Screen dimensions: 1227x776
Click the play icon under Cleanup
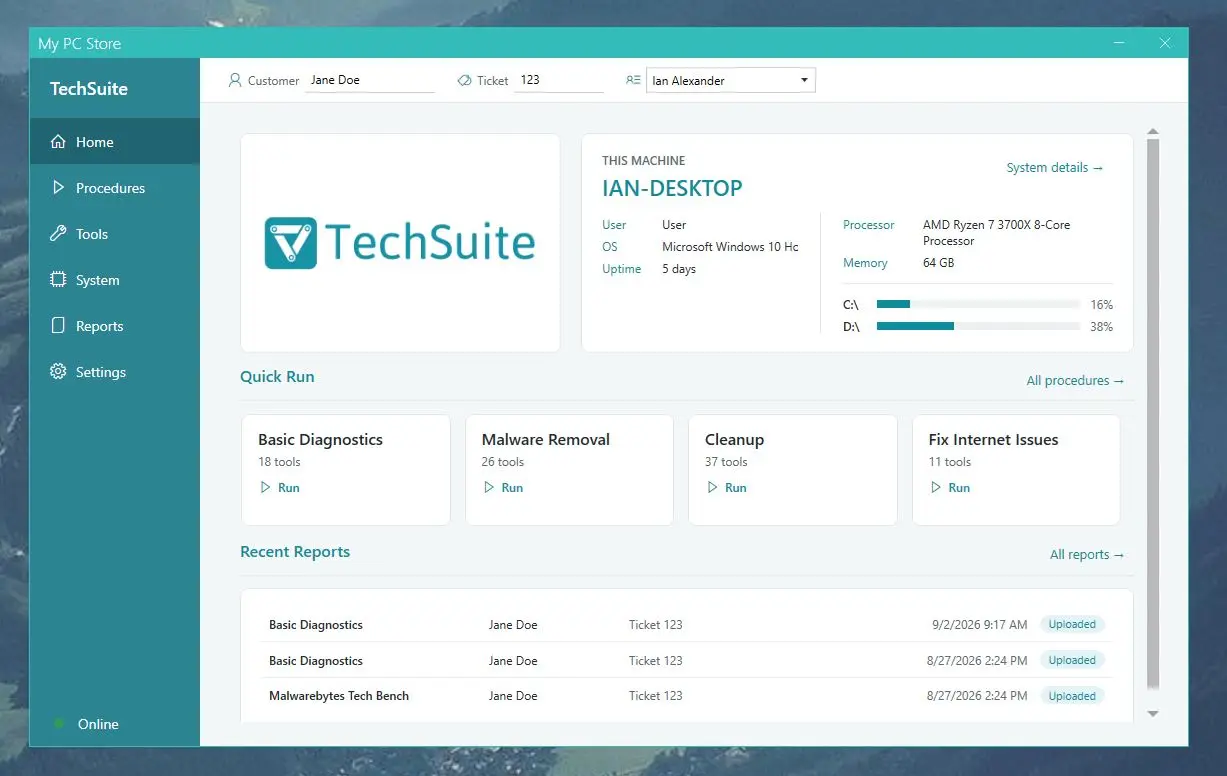(712, 488)
